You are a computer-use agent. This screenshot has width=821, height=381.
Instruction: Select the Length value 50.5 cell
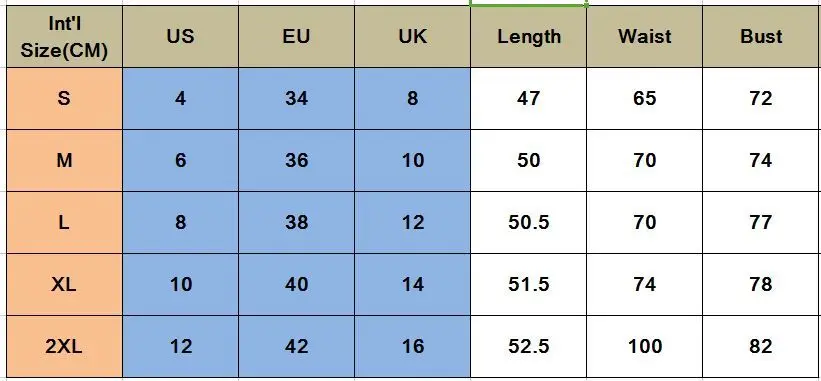tap(528, 222)
